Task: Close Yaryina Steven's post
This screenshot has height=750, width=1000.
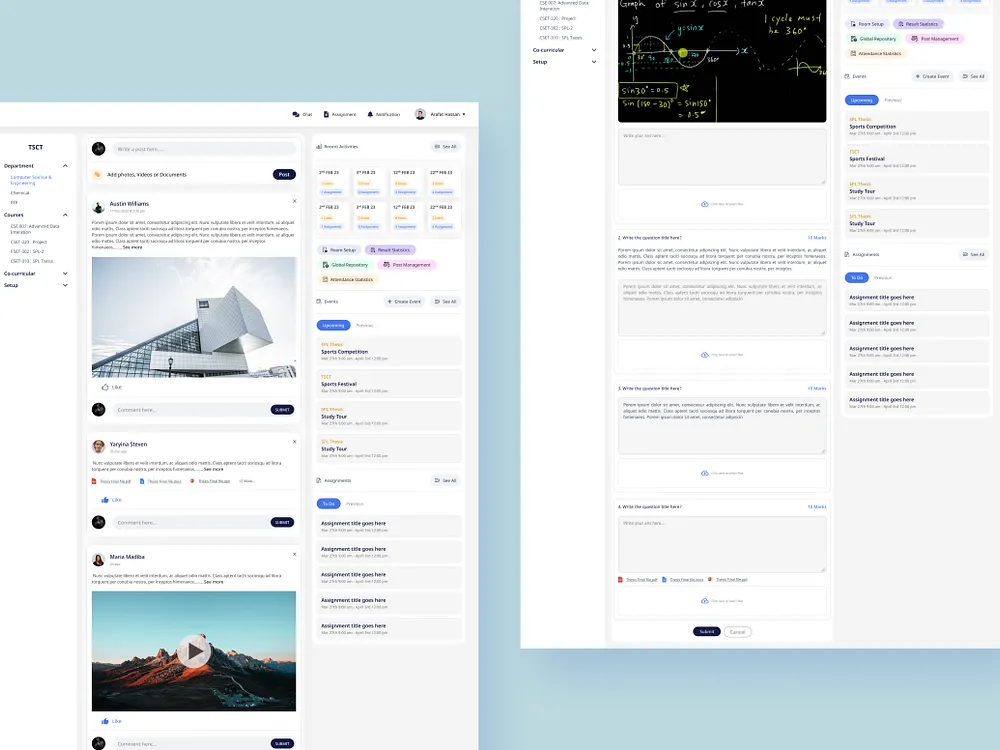Action: pos(295,441)
